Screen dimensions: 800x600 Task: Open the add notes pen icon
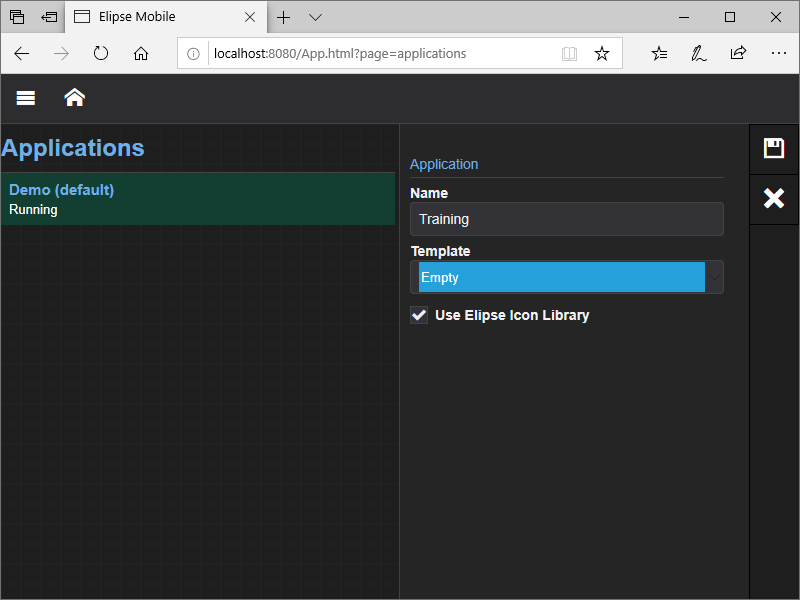tap(699, 53)
